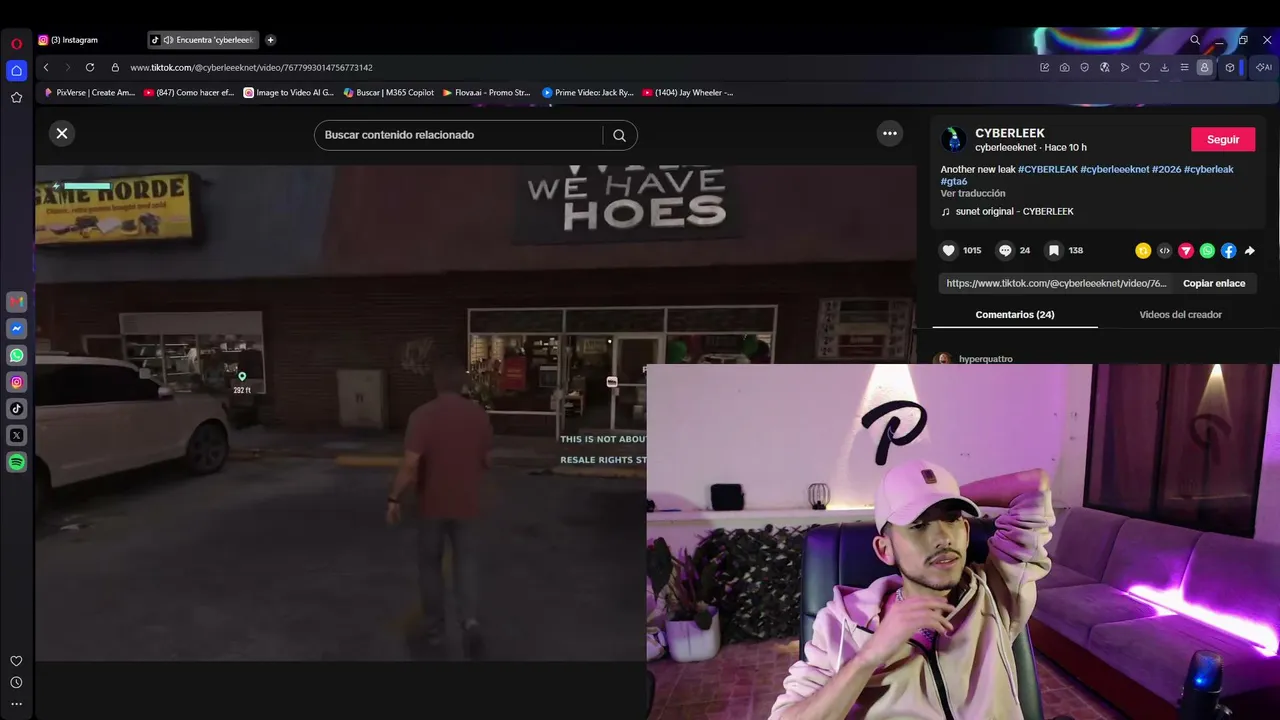
Task: Open the toolbar downloads icon
Action: point(1164,68)
